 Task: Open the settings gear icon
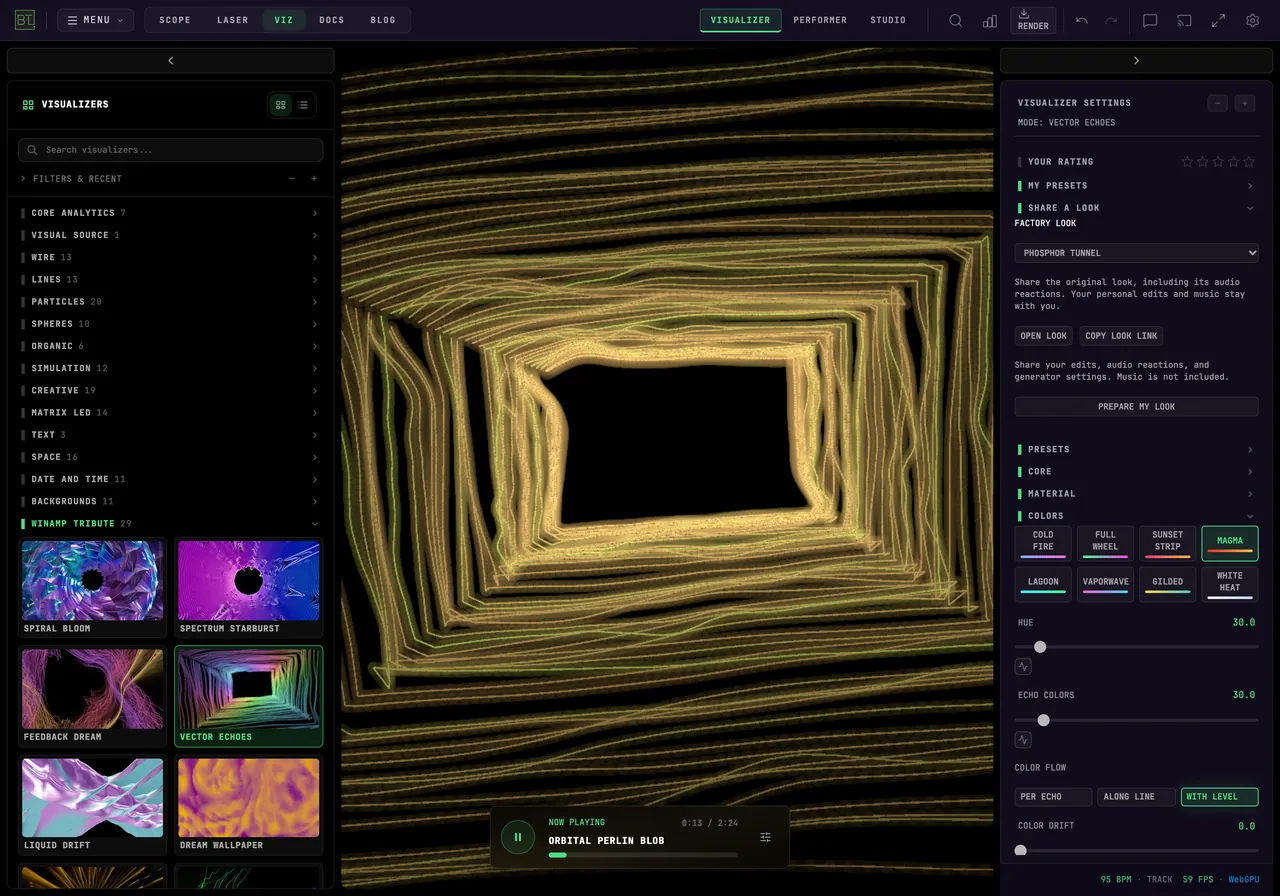pyautogui.click(x=1252, y=20)
